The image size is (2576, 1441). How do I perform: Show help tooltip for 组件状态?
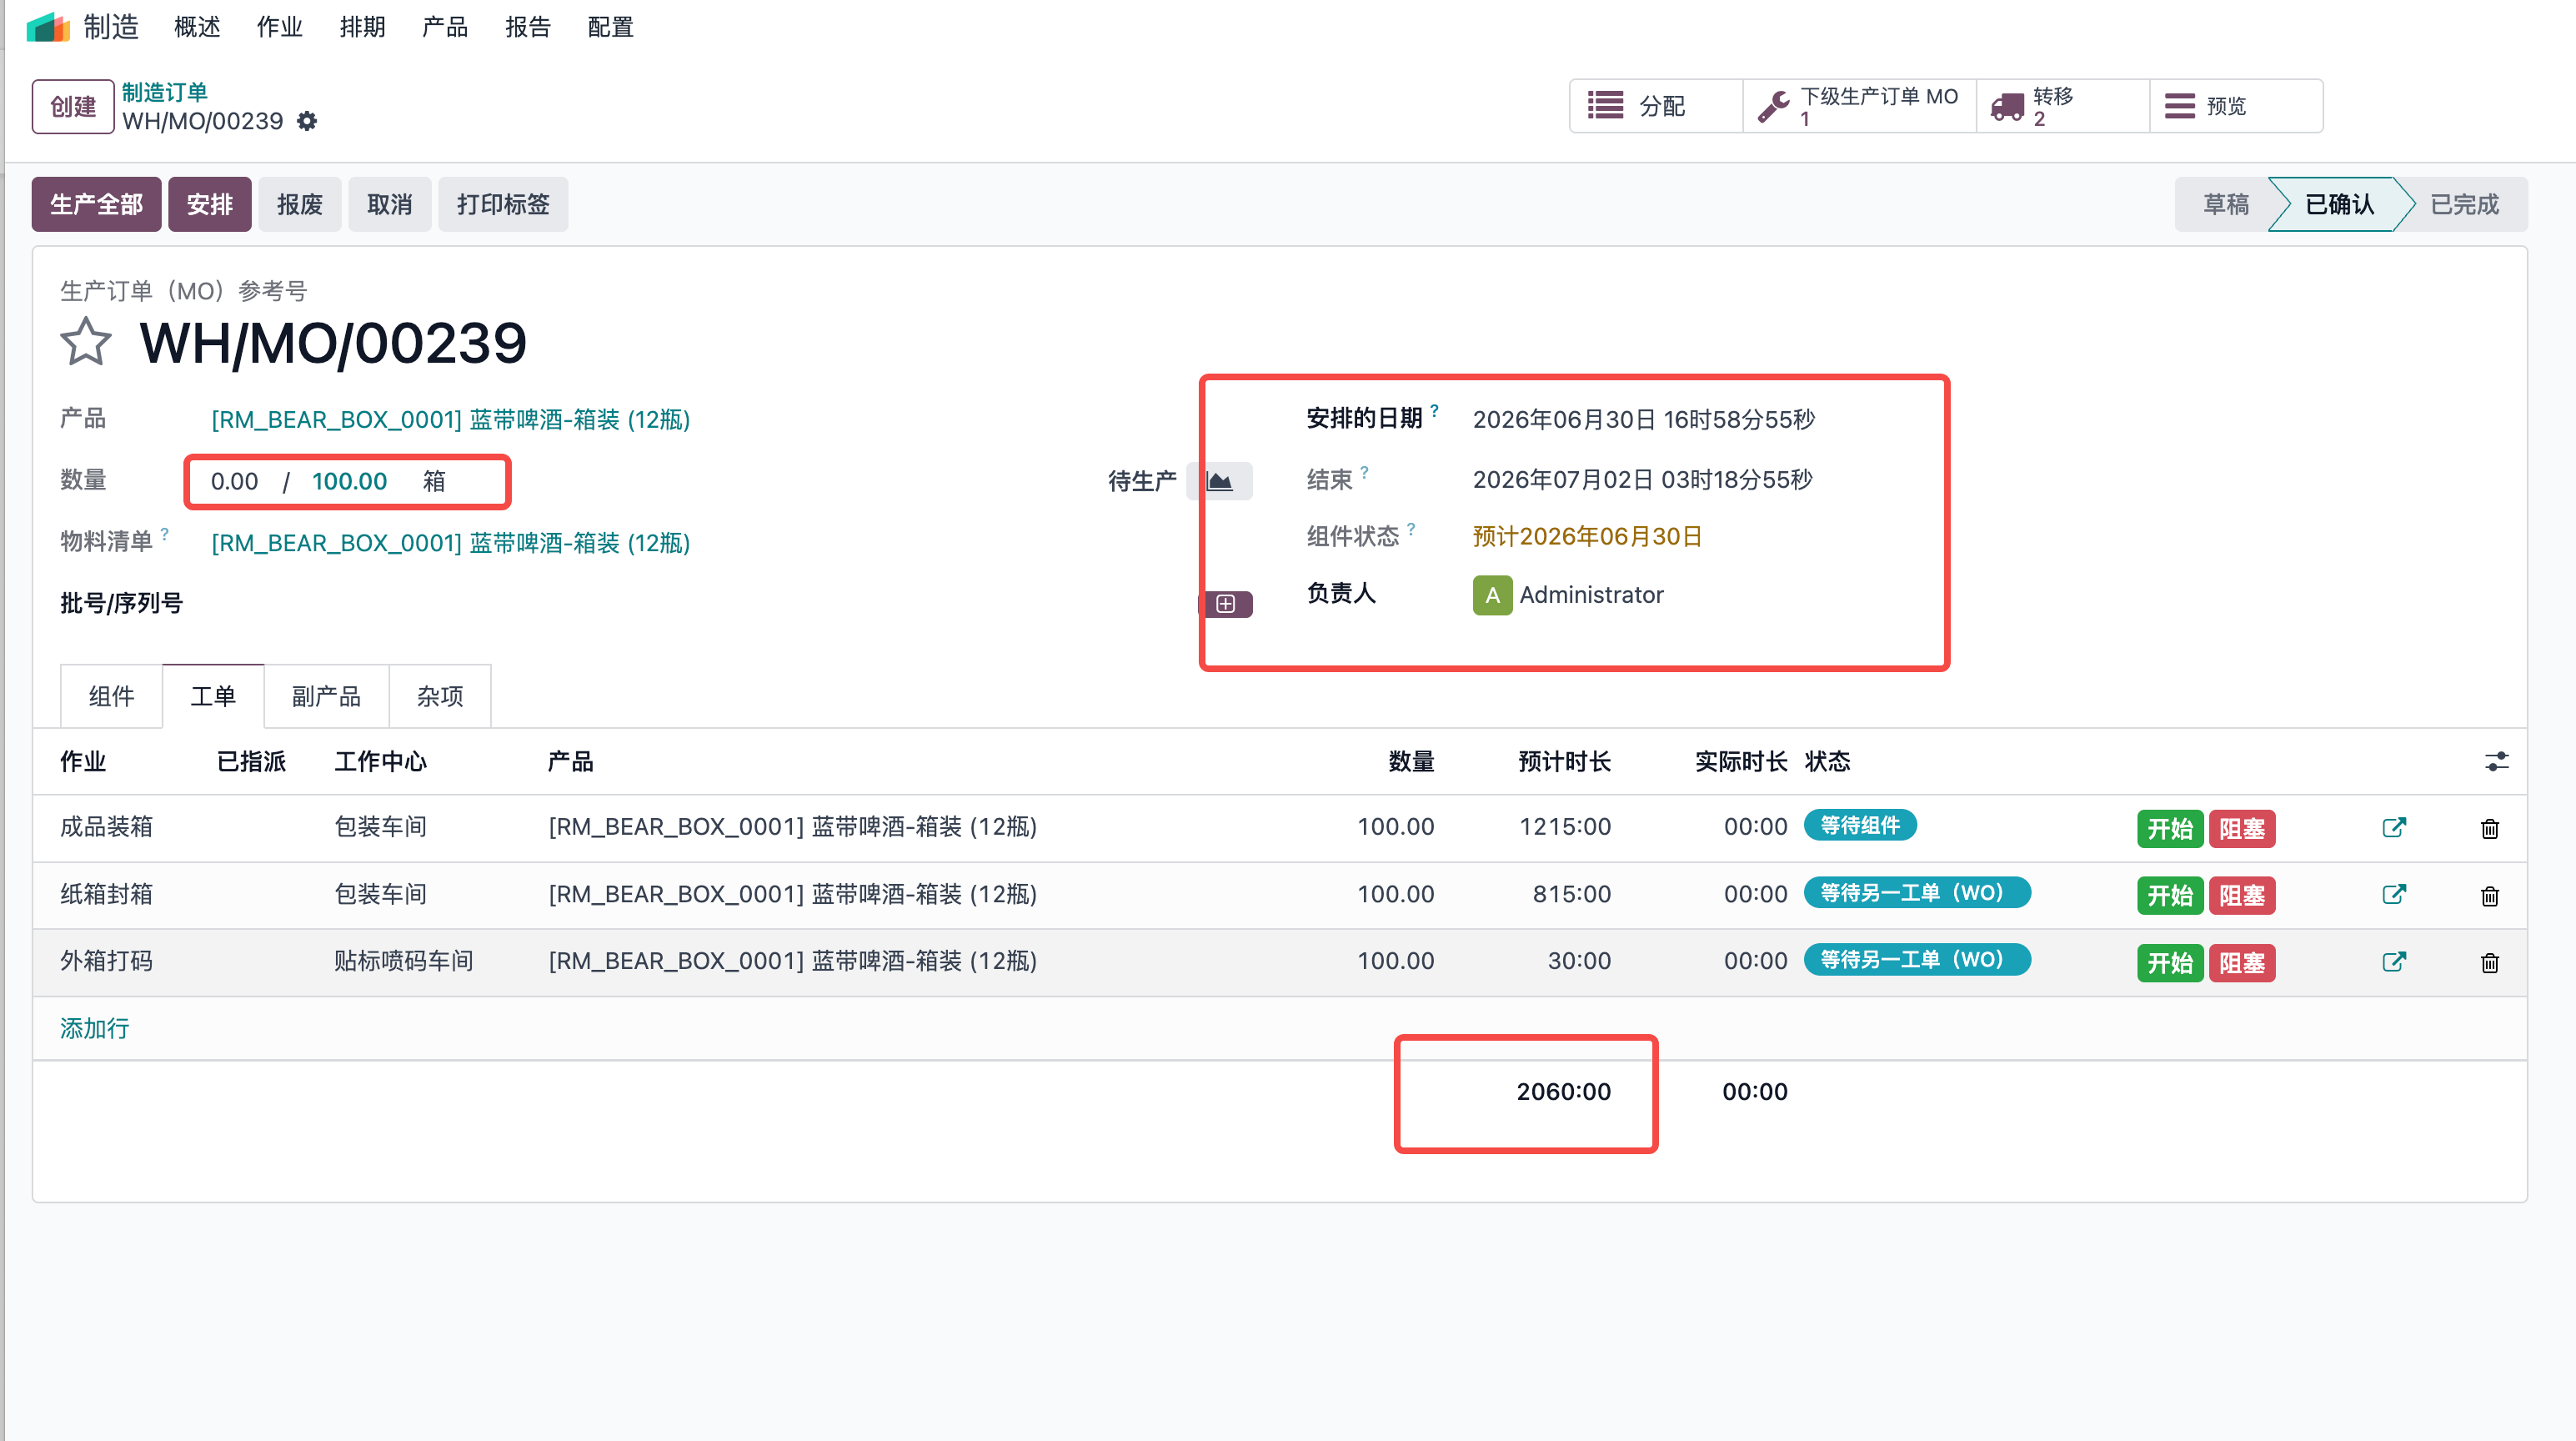tap(1411, 528)
